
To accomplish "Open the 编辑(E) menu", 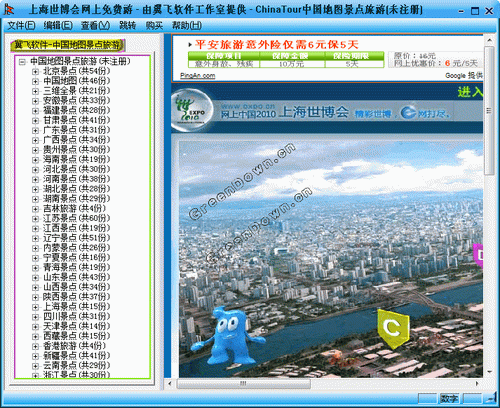I will click(58, 25).
